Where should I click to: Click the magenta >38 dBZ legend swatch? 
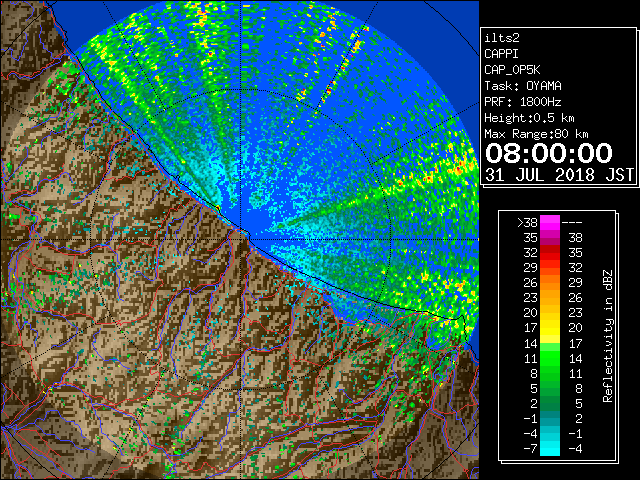pyautogui.click(x=550, y=222)
